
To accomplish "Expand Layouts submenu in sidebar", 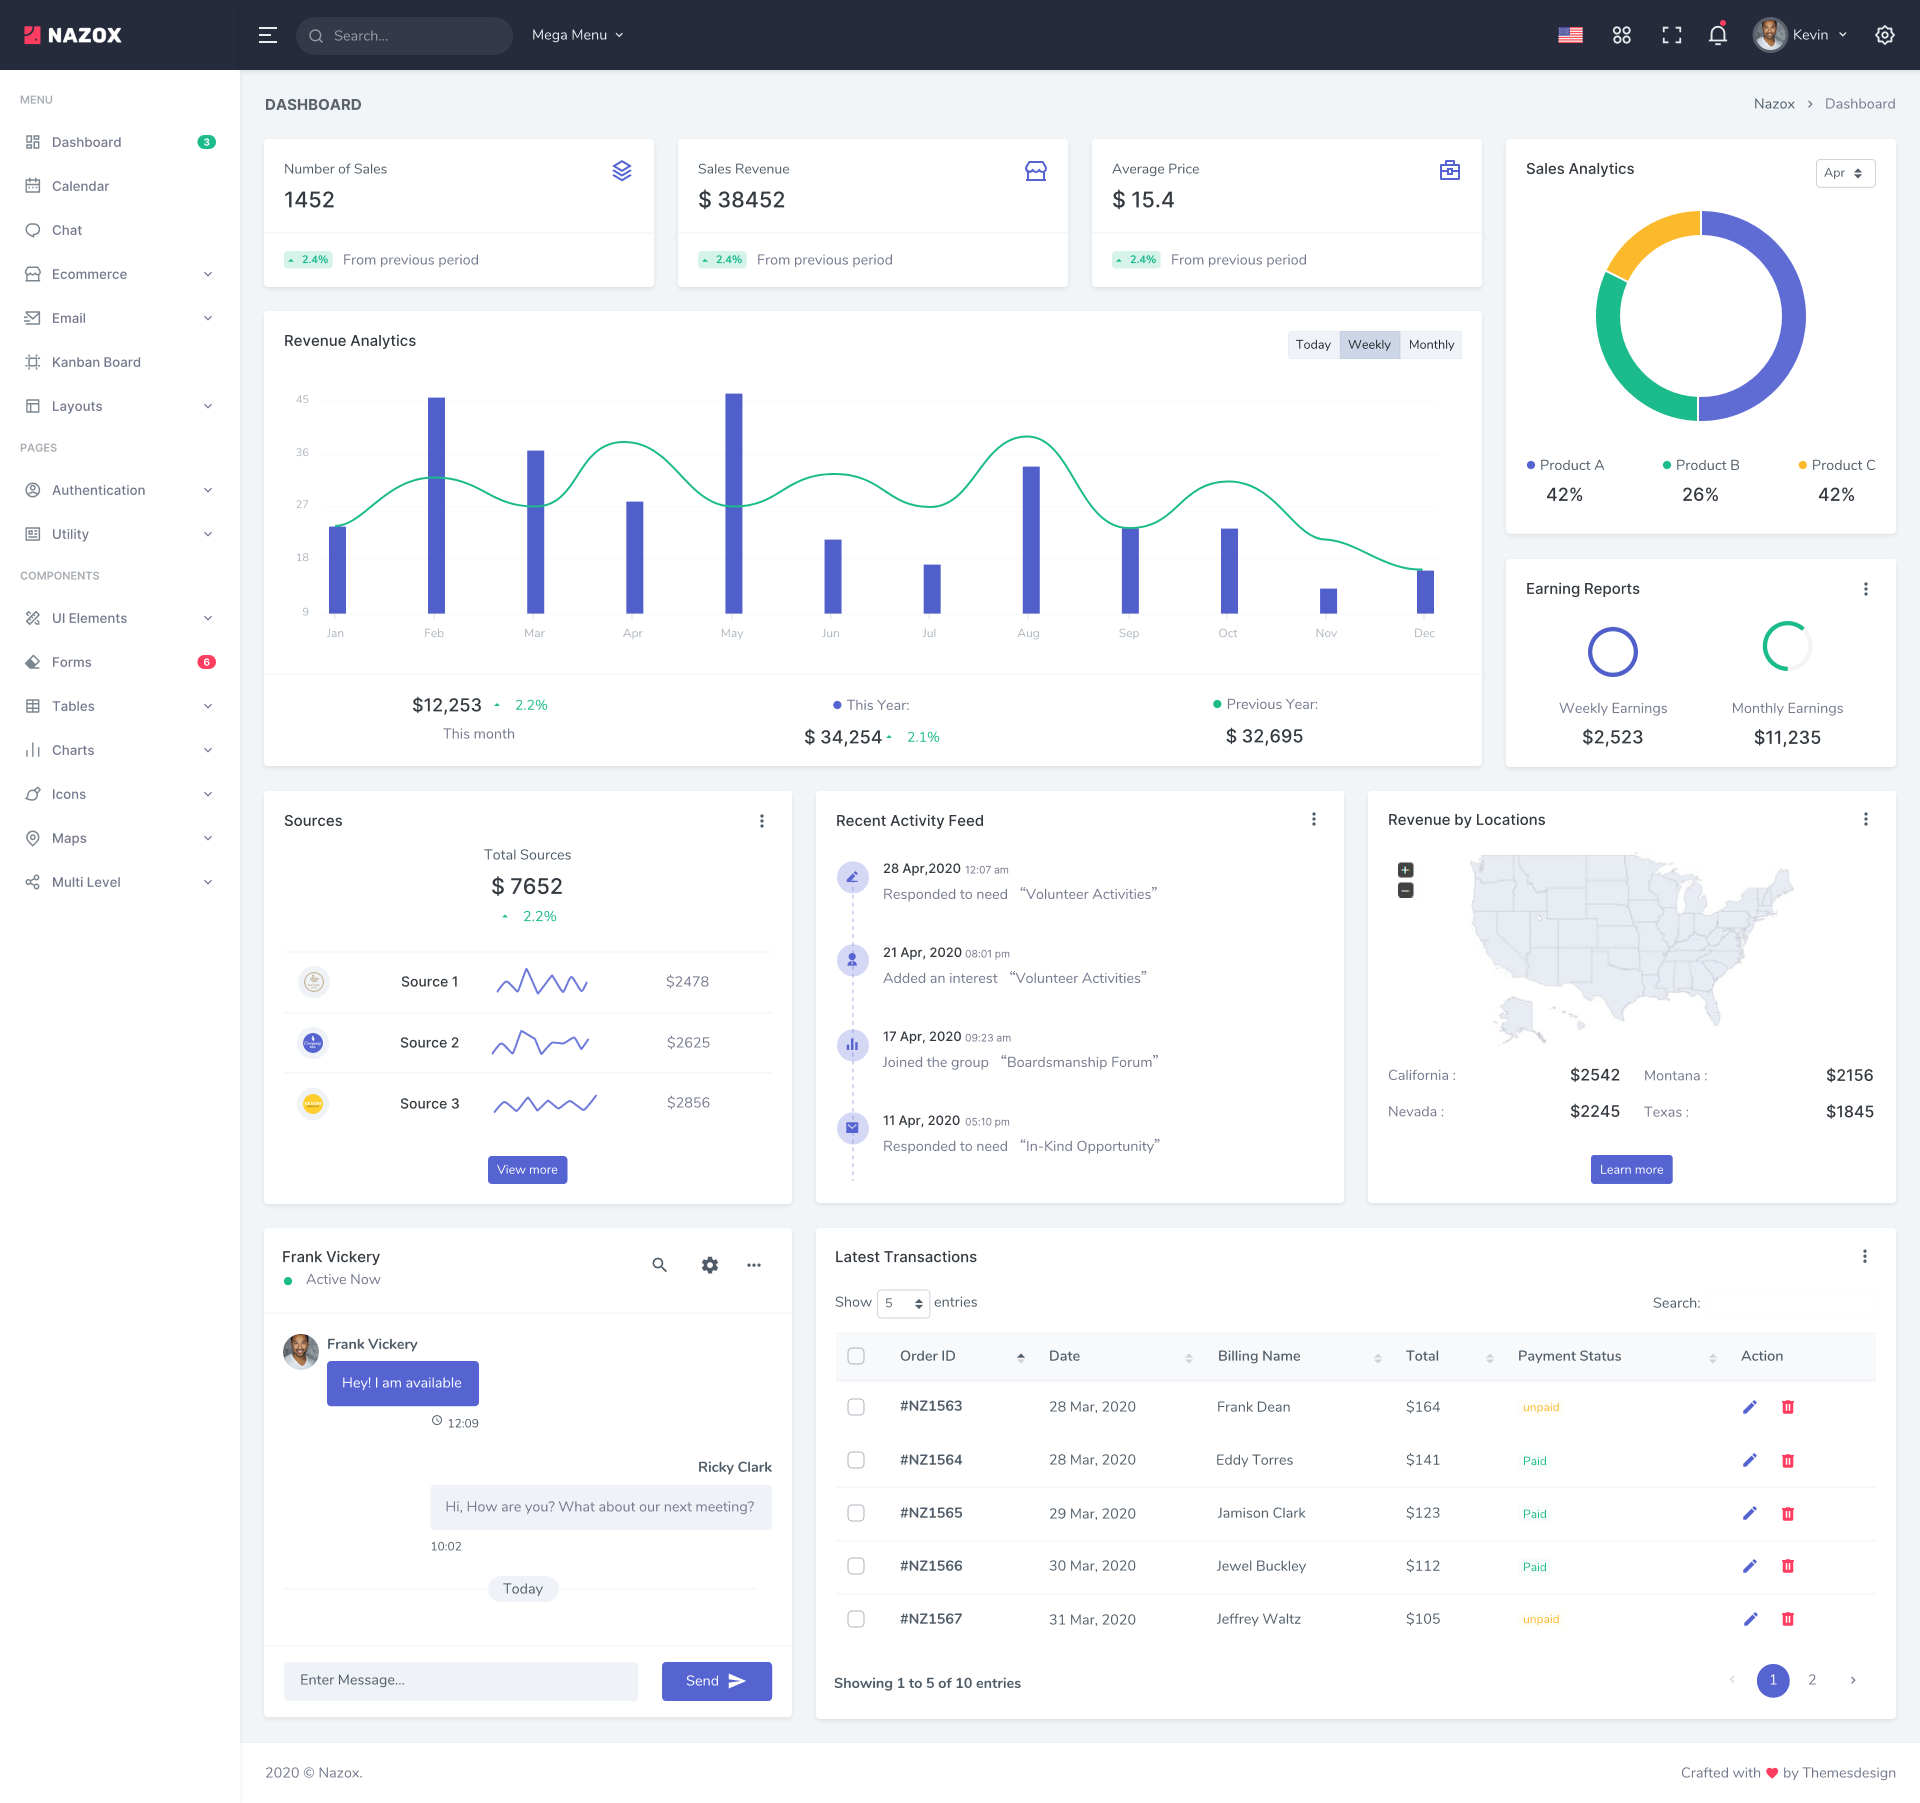I will tap(120, 406).
